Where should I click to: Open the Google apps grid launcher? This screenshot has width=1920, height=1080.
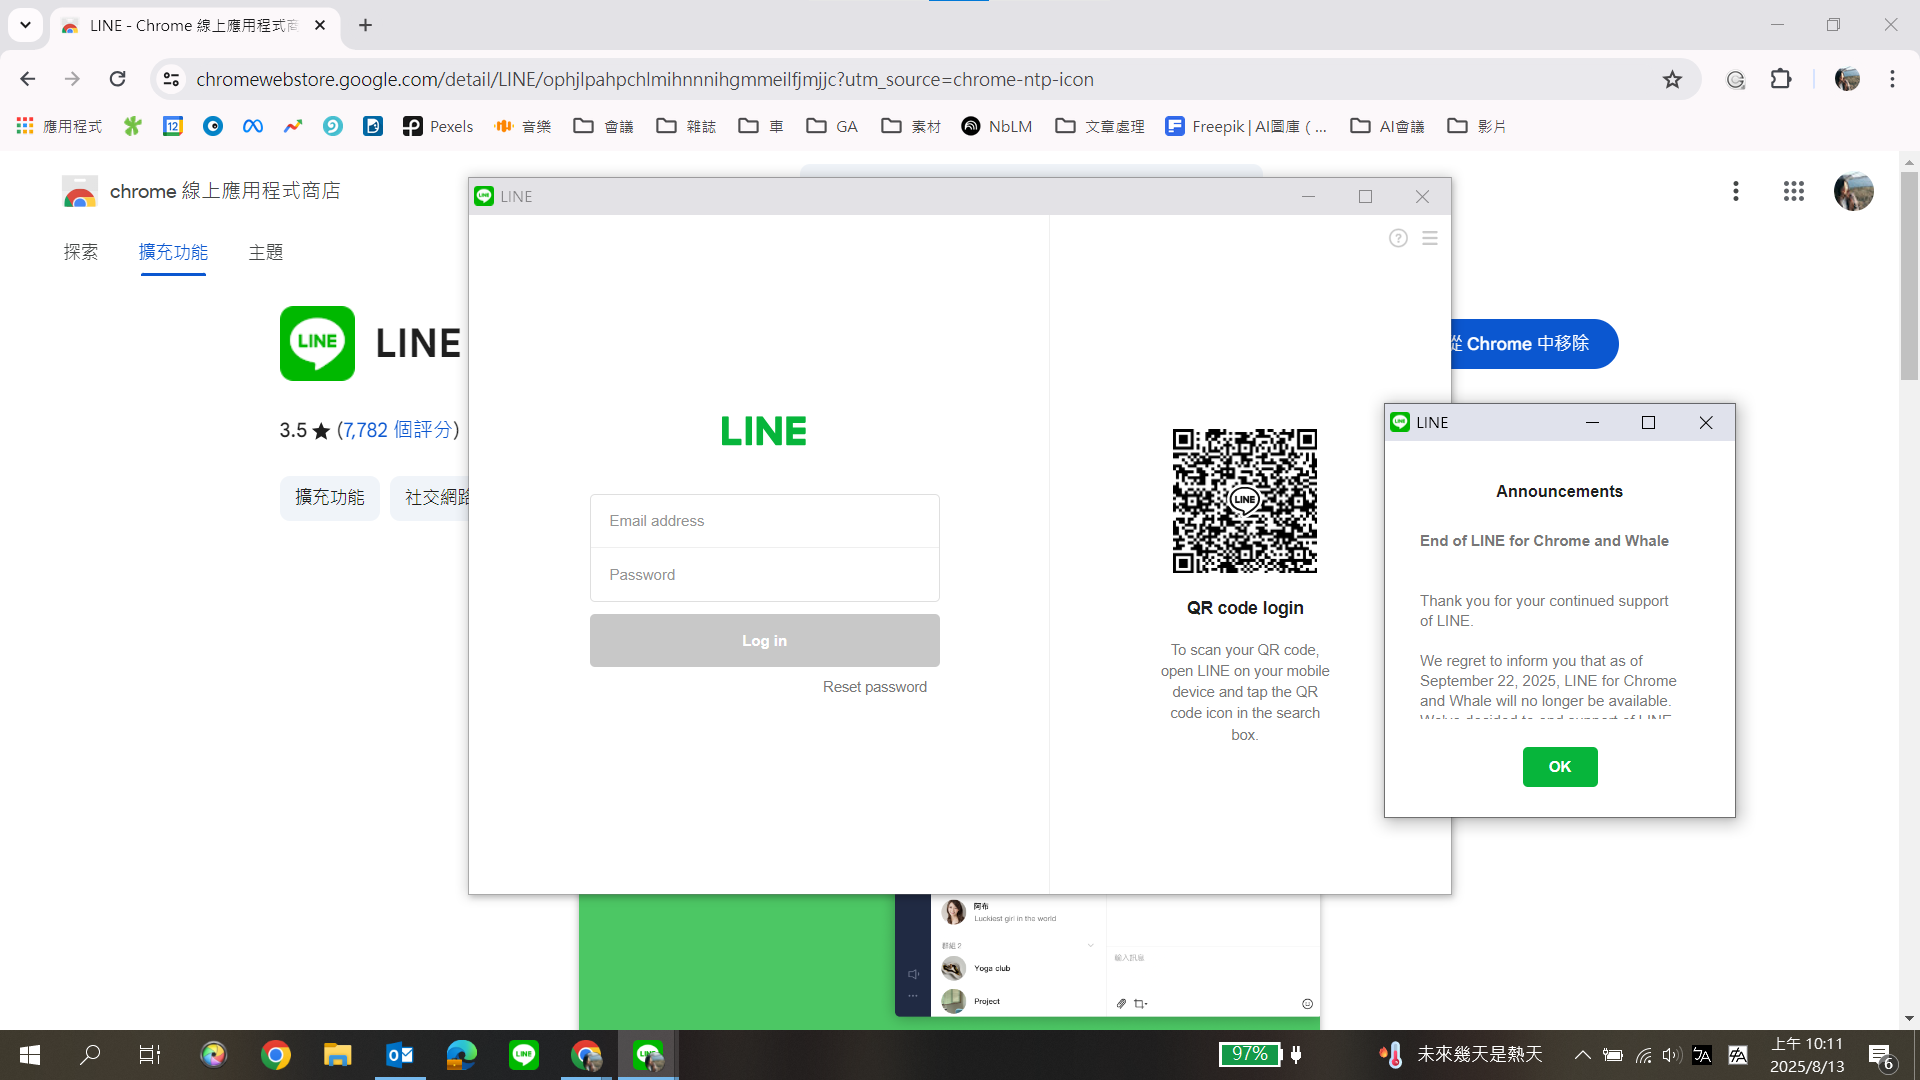click(x=1794, y=191)
